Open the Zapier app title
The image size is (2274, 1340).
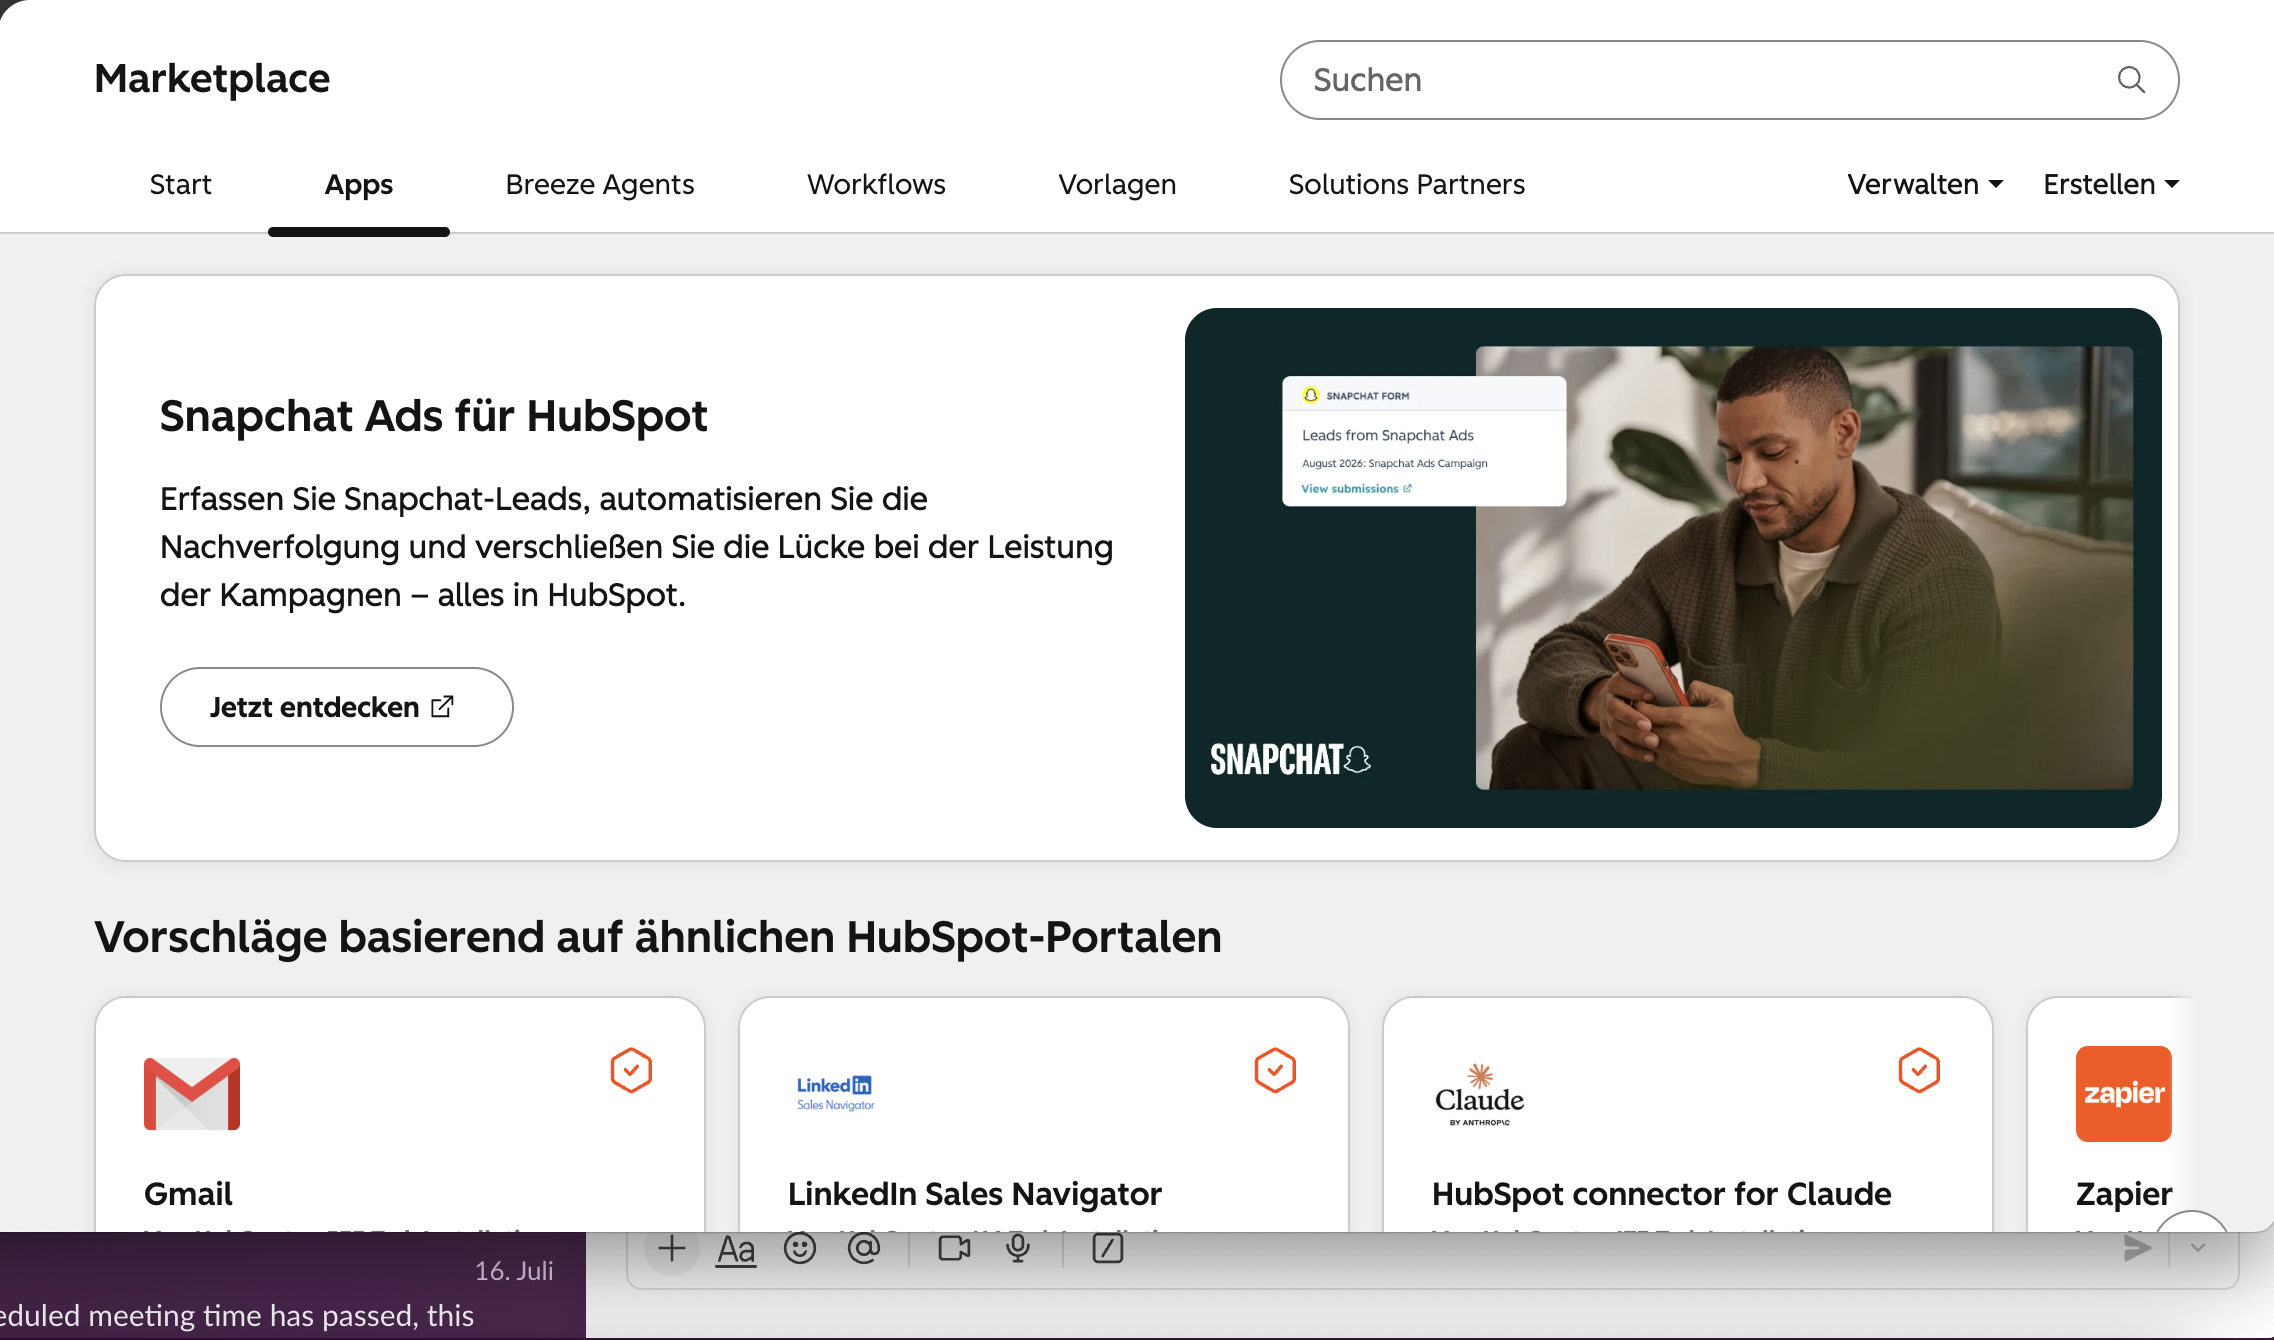(2124, 1194)
